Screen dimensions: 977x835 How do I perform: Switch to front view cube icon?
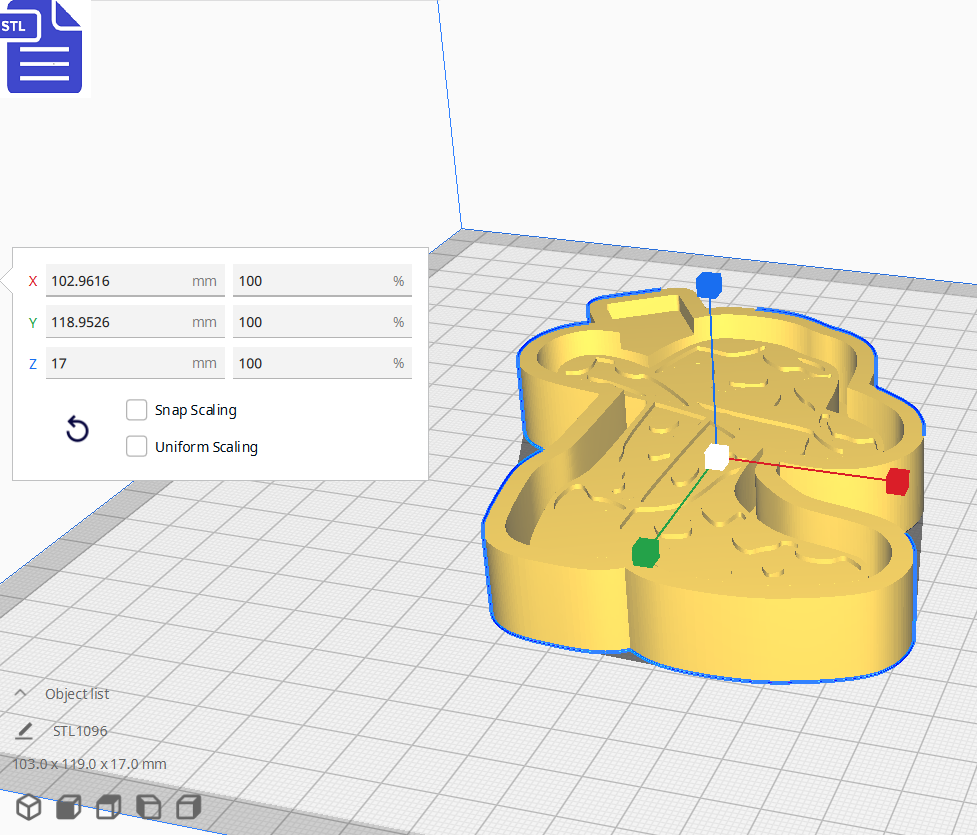tap(68, 807)
